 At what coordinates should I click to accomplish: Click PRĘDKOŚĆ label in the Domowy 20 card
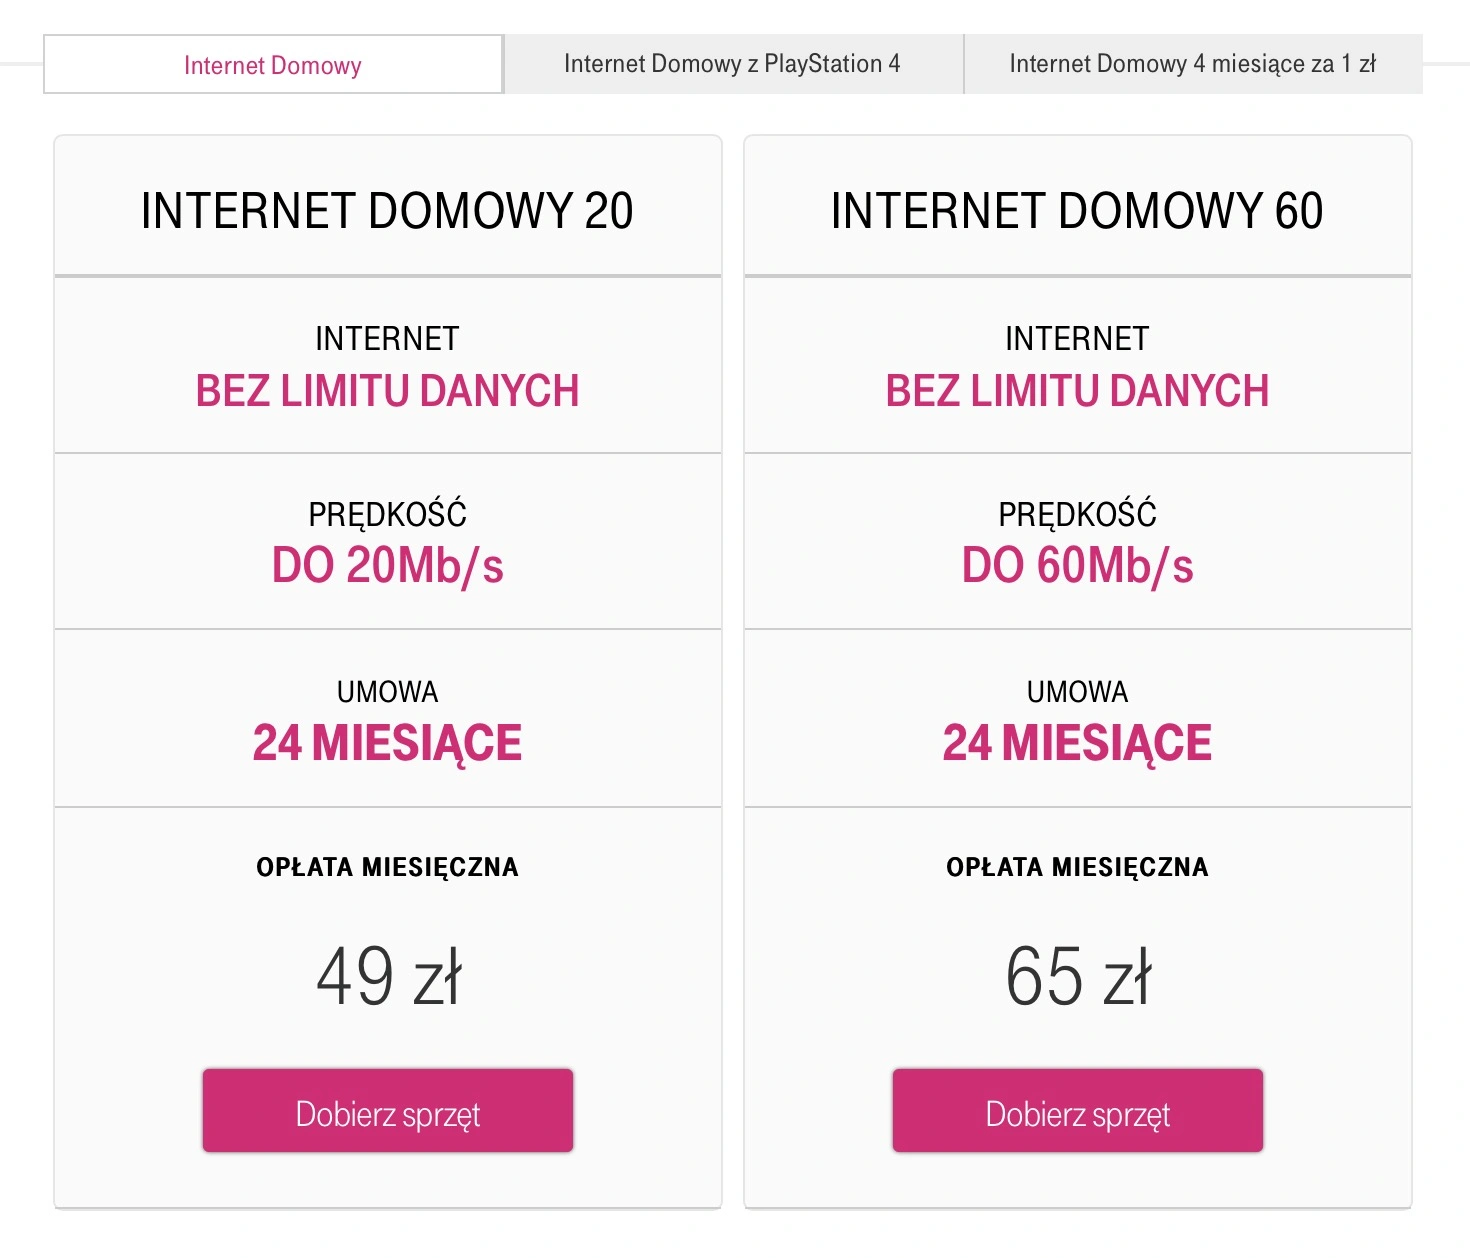point(388,513)
